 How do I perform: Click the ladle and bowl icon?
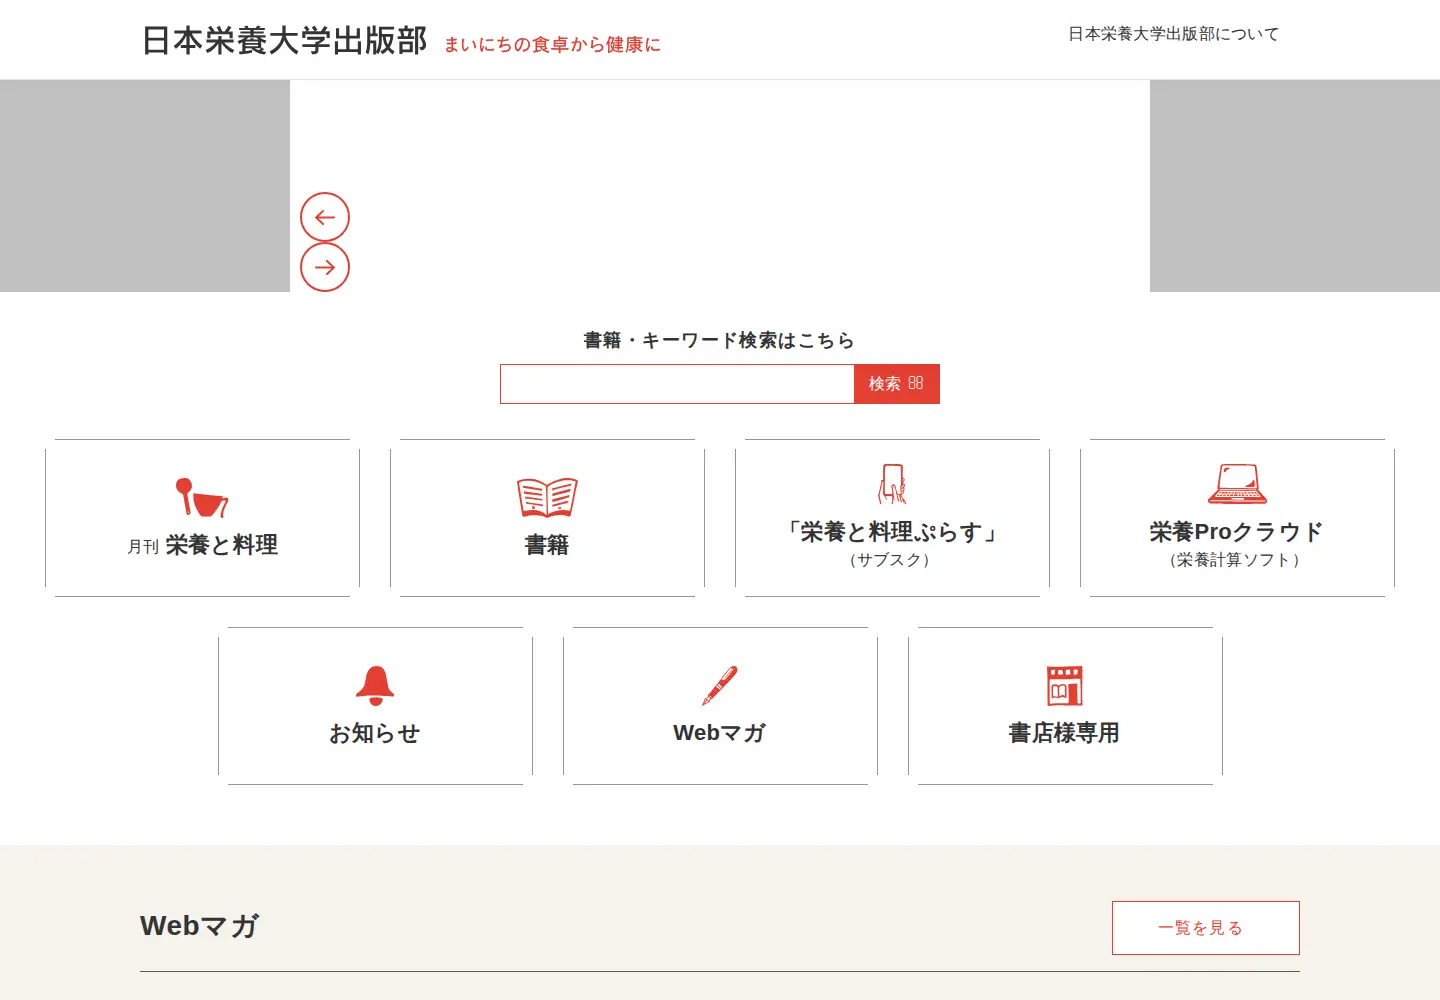[202, 497]
